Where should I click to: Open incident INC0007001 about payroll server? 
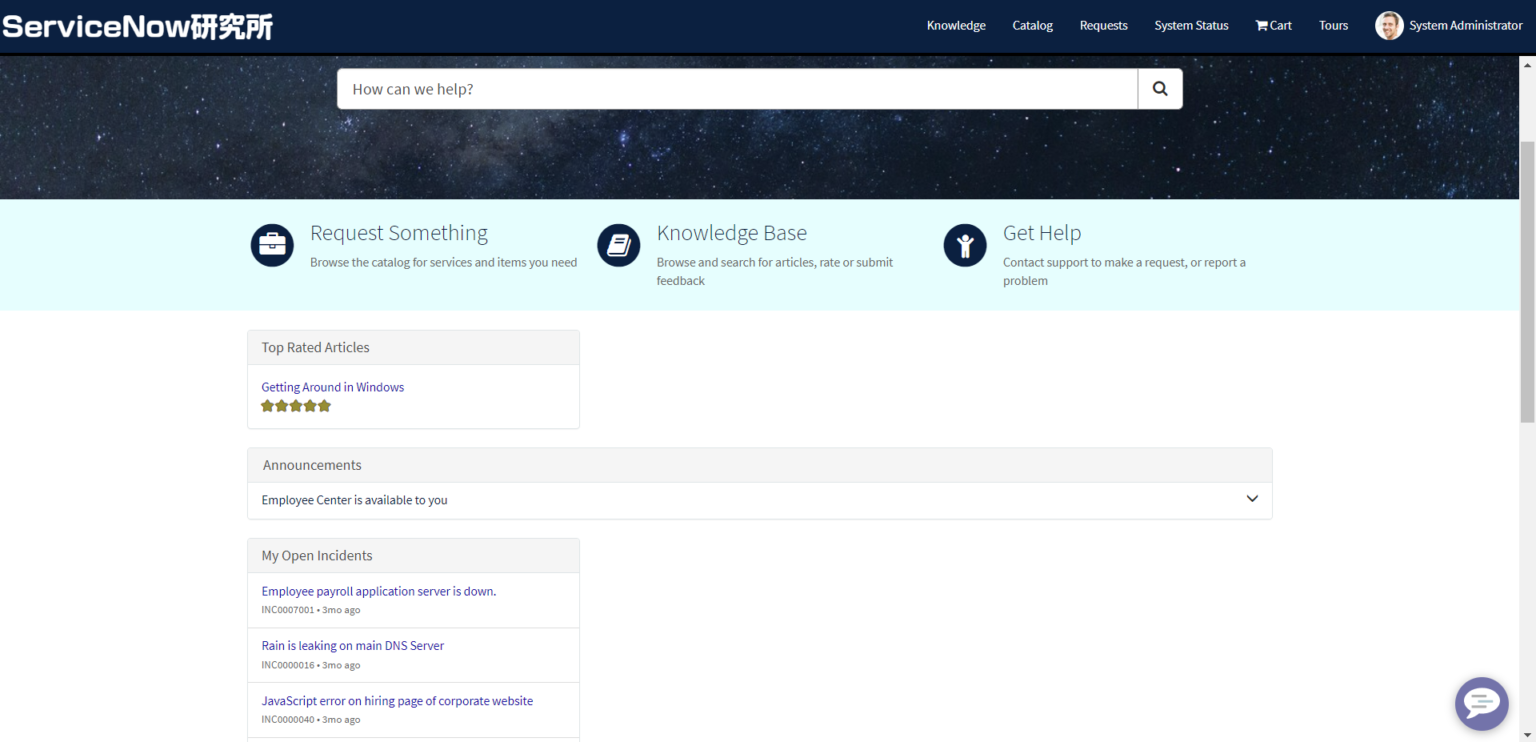[378, 590]
